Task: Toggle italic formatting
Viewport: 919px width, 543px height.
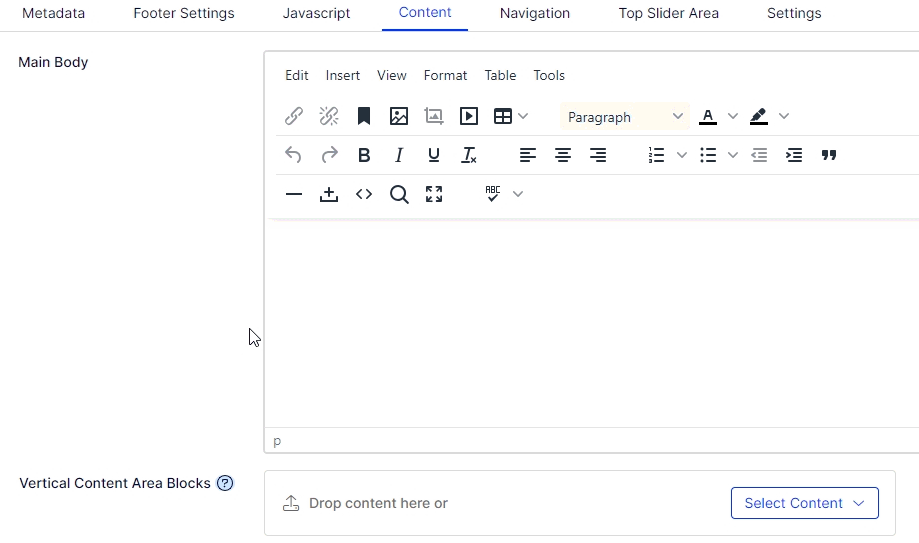Action: coord(399,155)
